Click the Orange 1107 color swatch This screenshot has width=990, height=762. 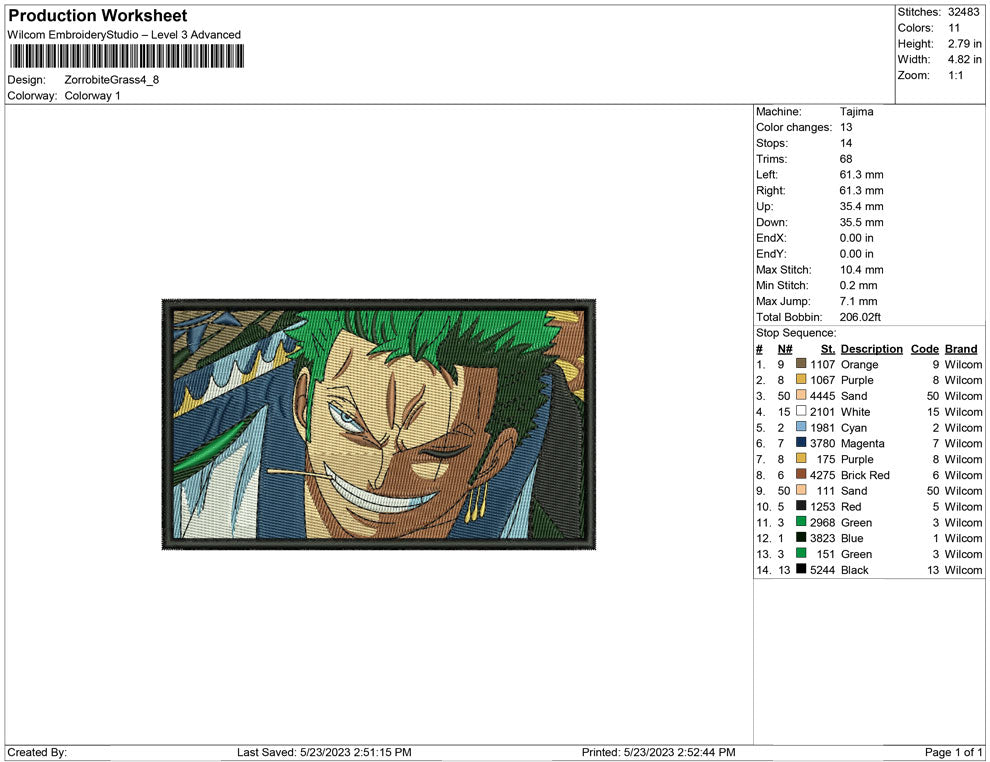[x=801, y=364]
